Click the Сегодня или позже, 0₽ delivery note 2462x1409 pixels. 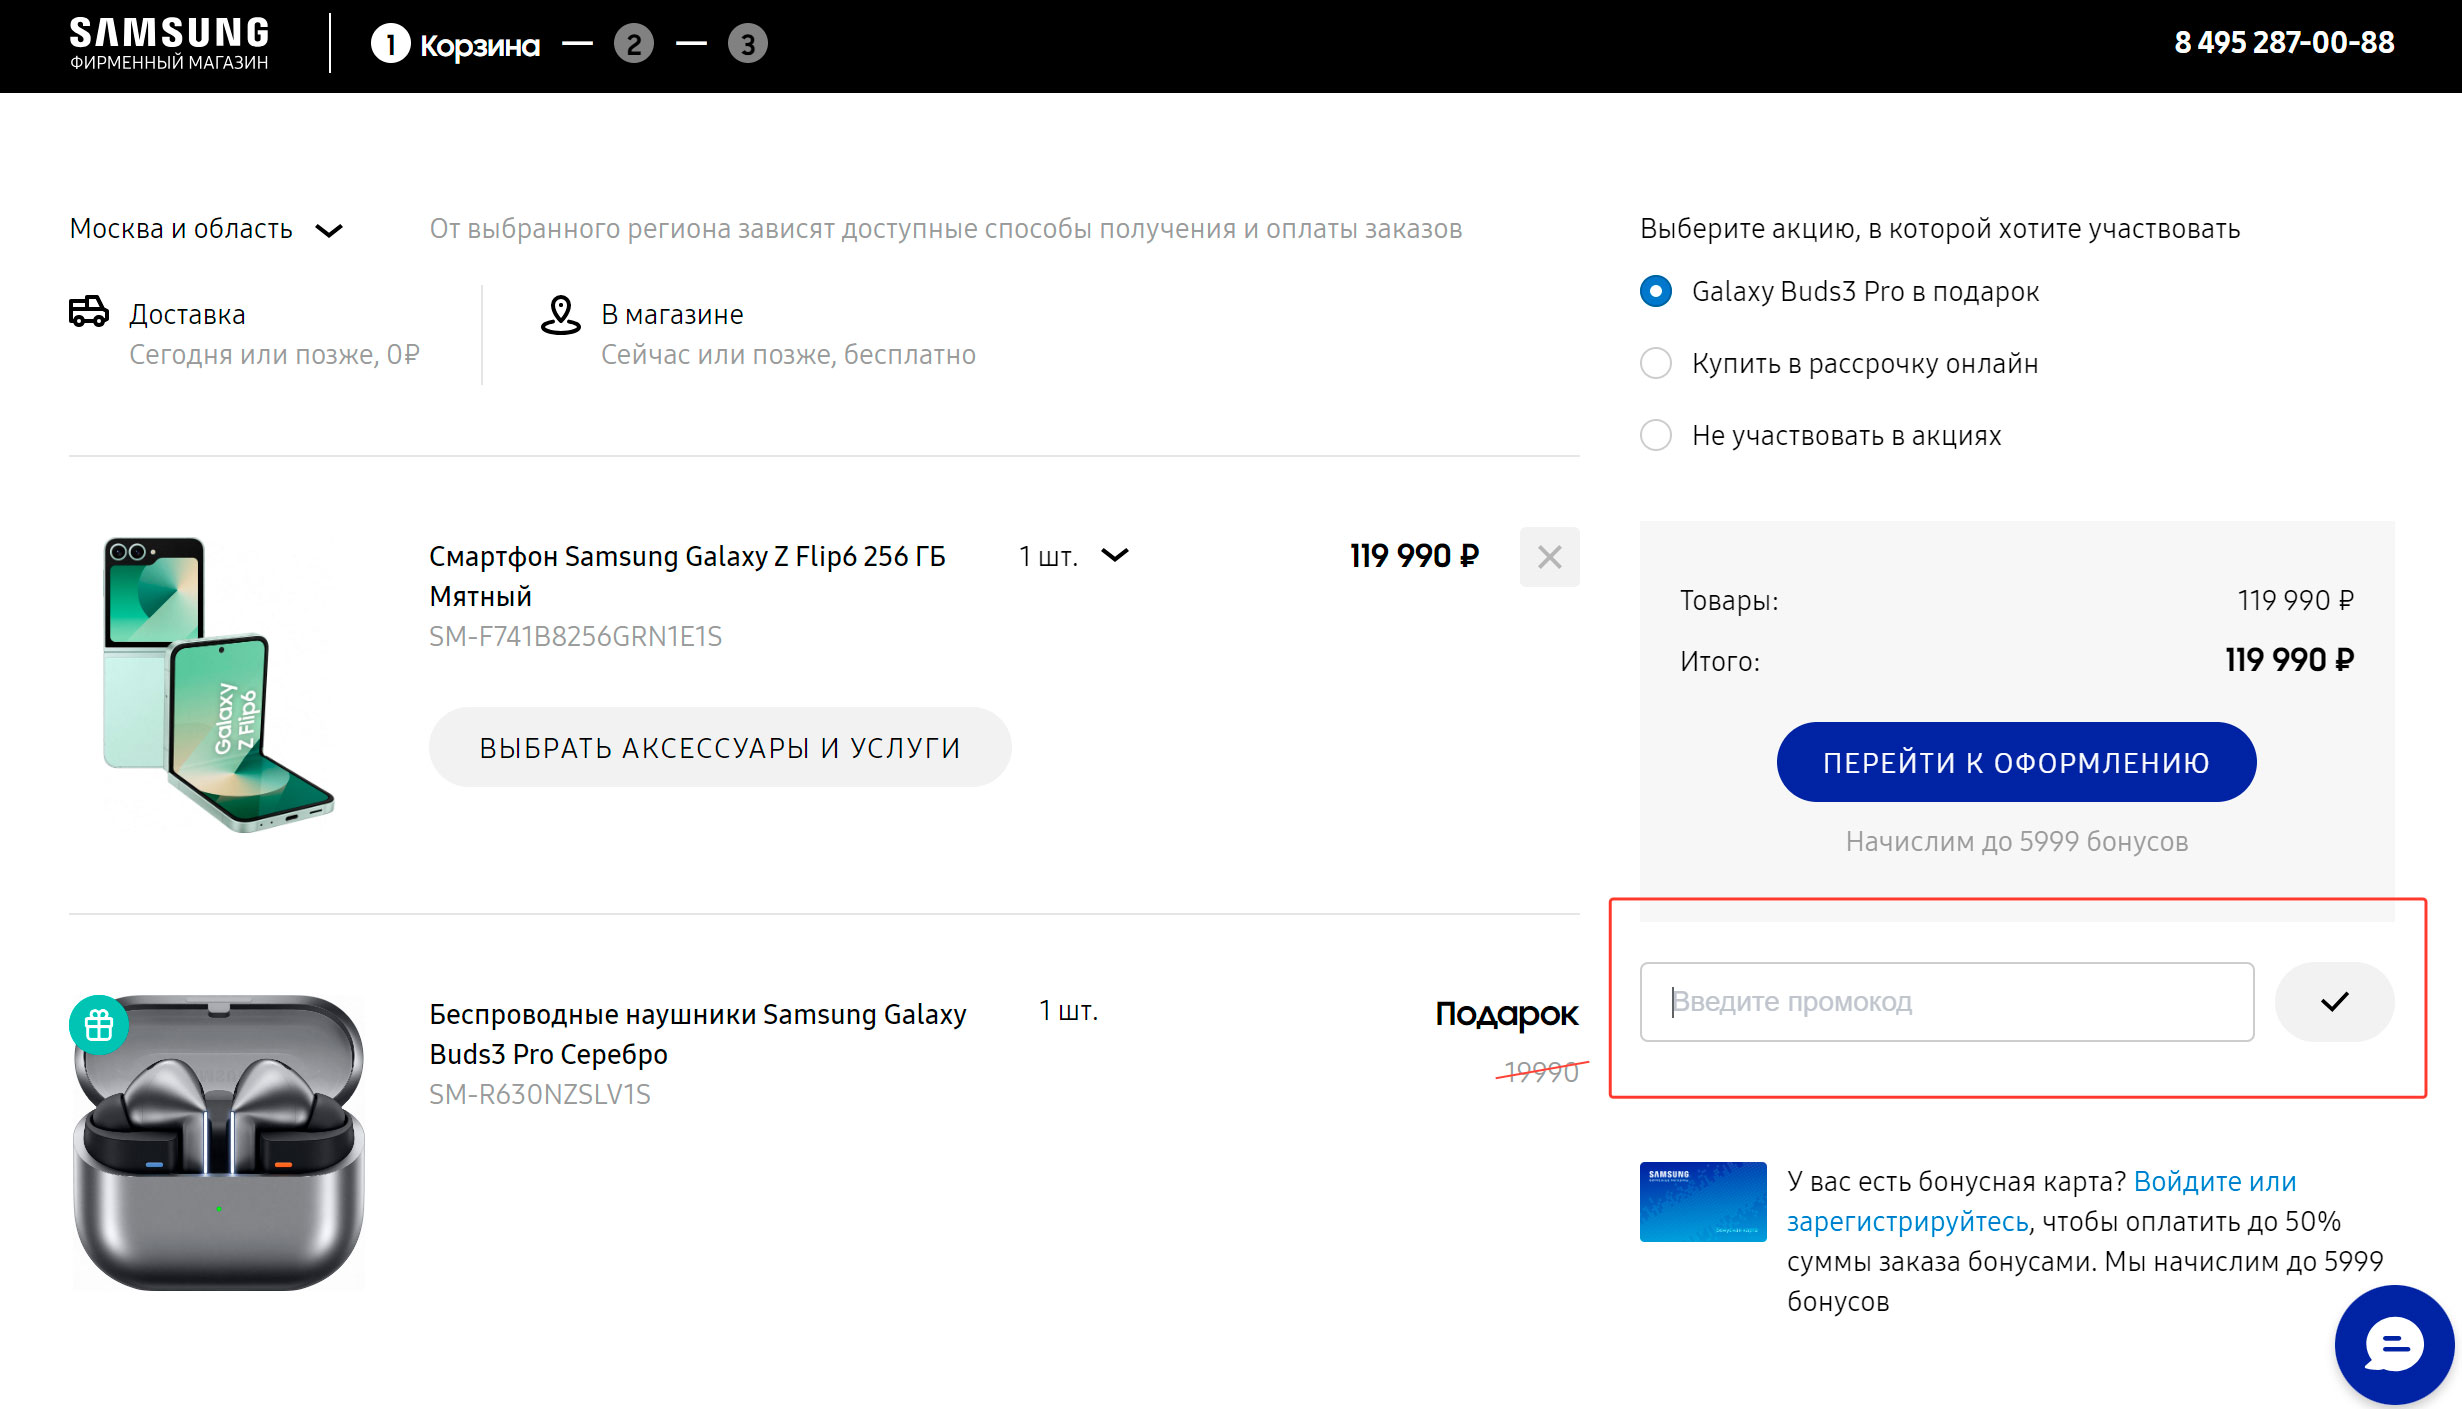coord(274,355)
